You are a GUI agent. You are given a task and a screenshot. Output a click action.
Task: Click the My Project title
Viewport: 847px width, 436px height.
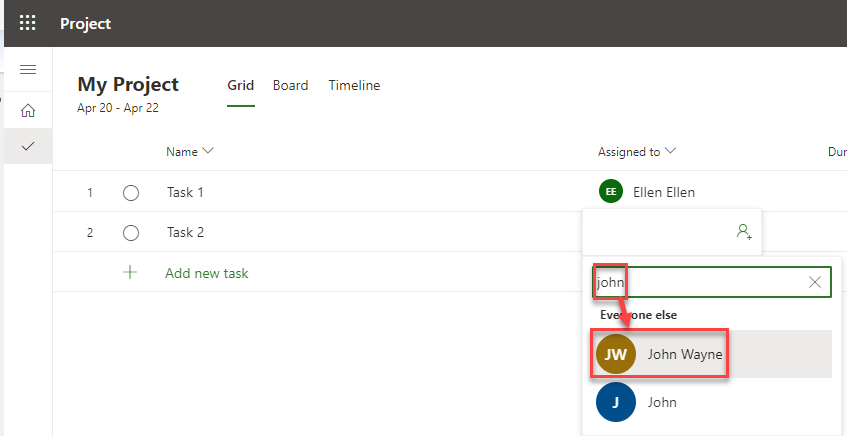(128, 85)
